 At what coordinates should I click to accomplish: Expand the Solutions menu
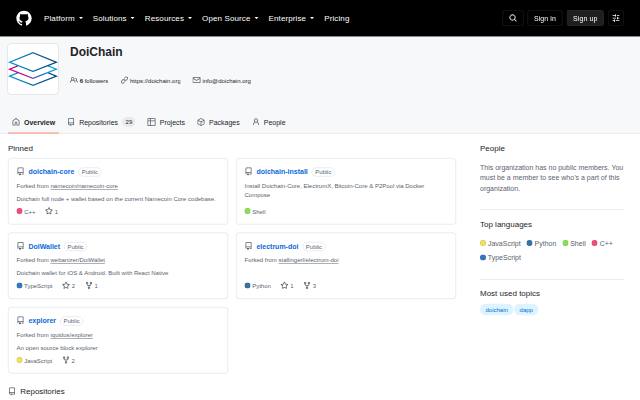pos(113,18)
